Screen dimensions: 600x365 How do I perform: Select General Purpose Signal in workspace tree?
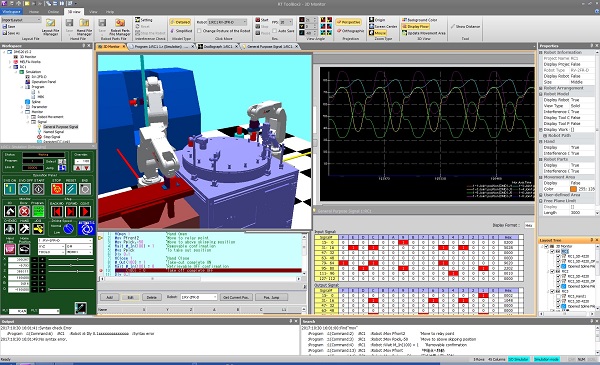(x=60, y=127)
